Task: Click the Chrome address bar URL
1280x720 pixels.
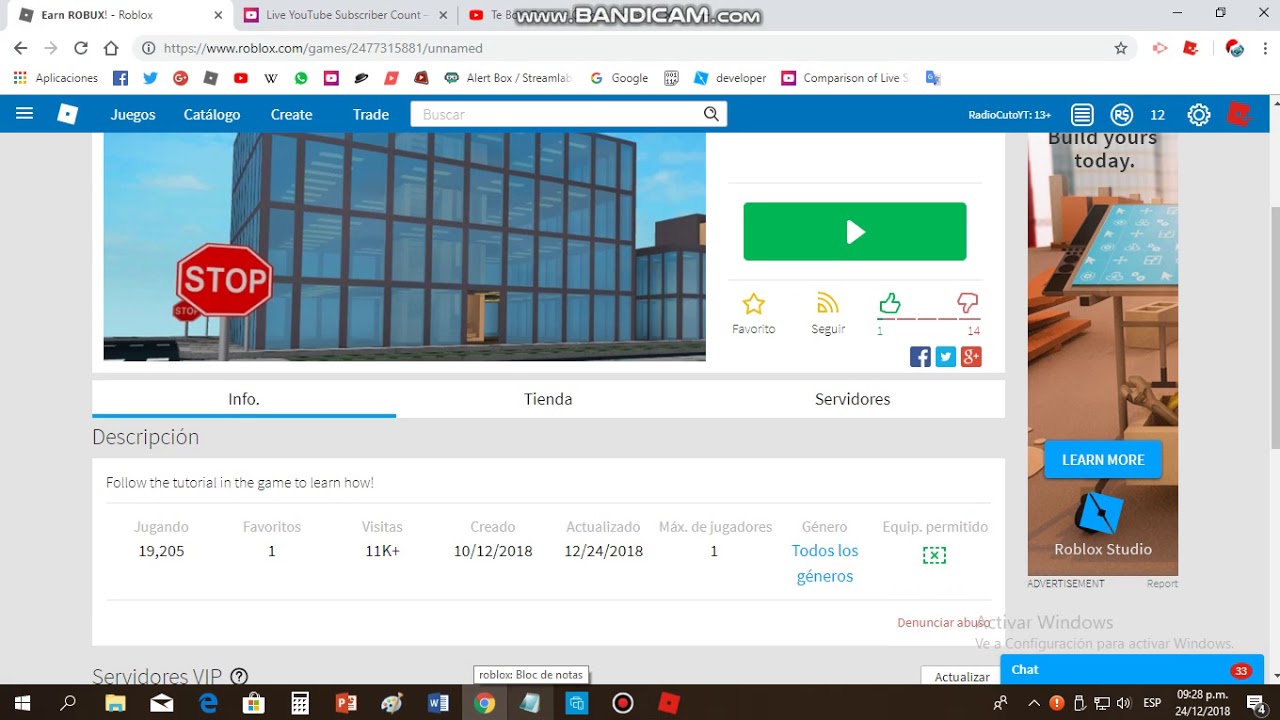Action: tap(323, 48)
